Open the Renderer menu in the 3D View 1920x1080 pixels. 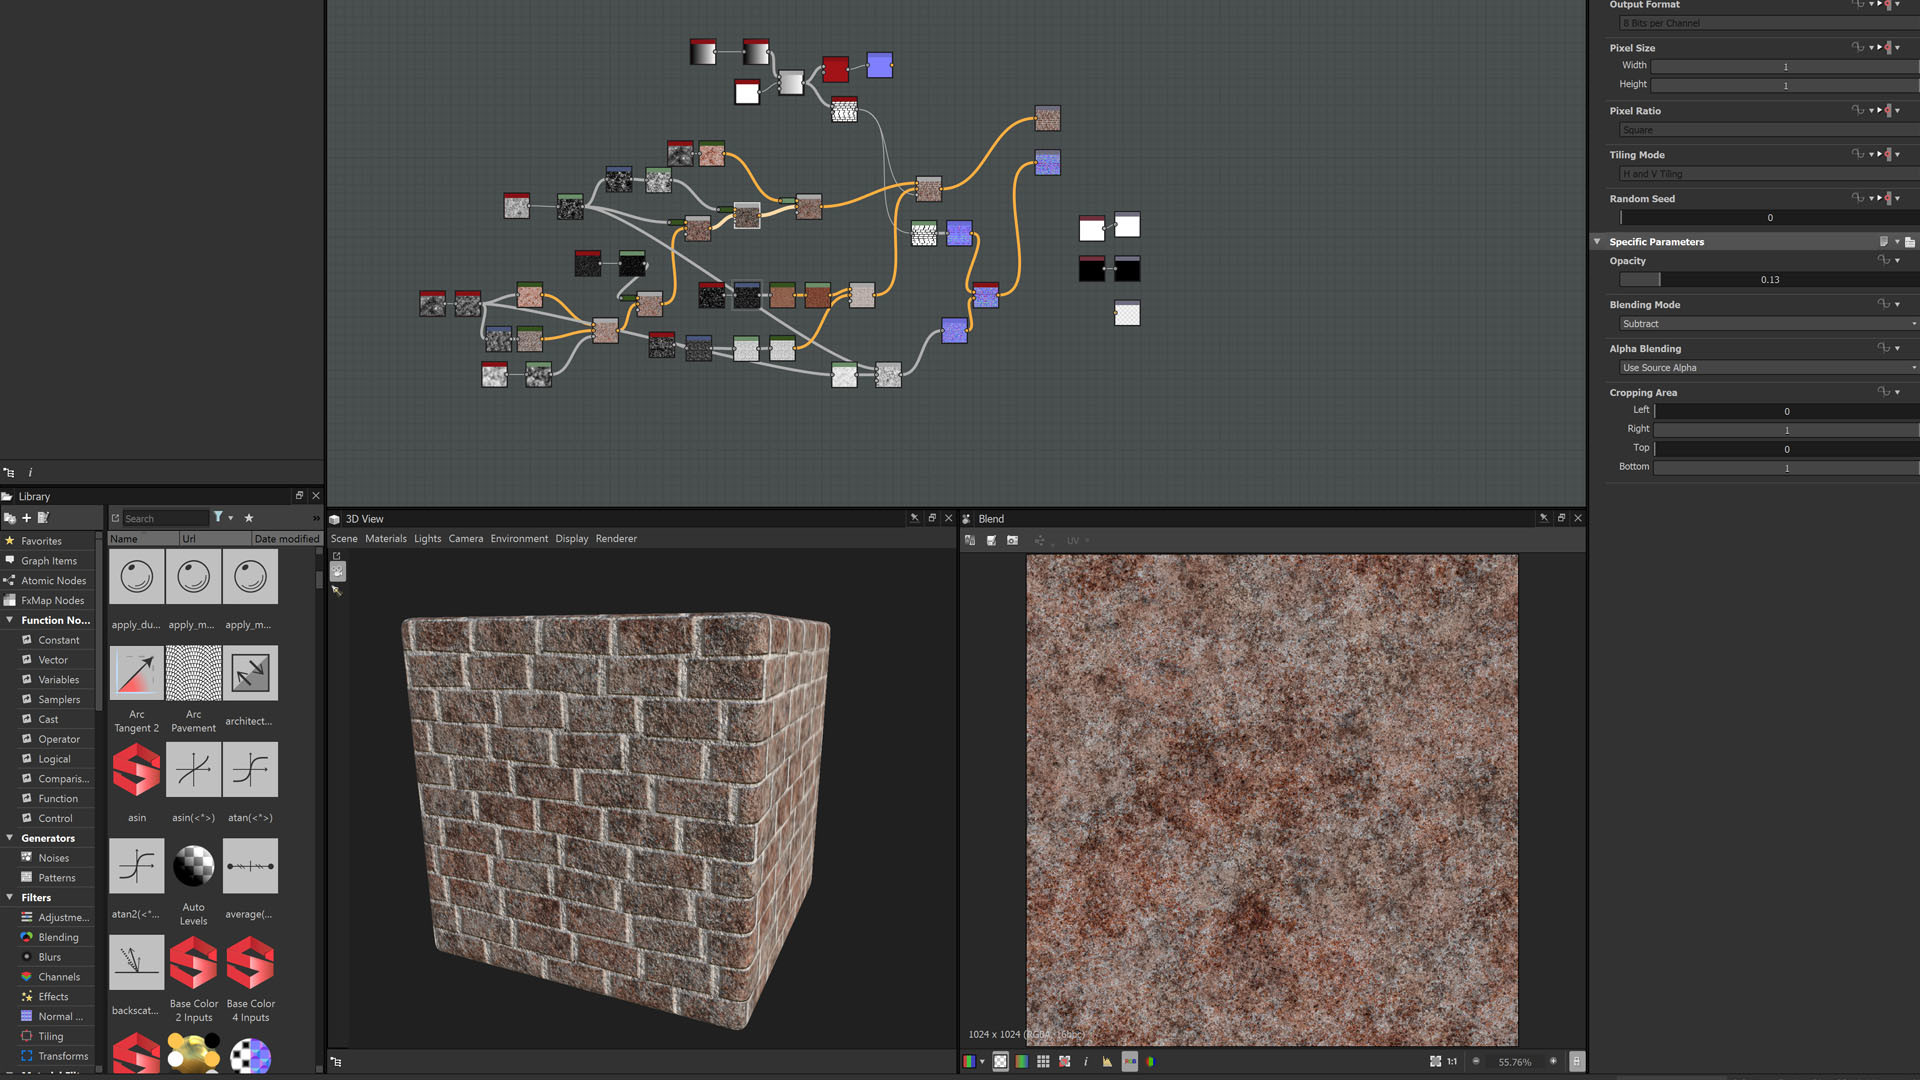(x=616, y=538)
